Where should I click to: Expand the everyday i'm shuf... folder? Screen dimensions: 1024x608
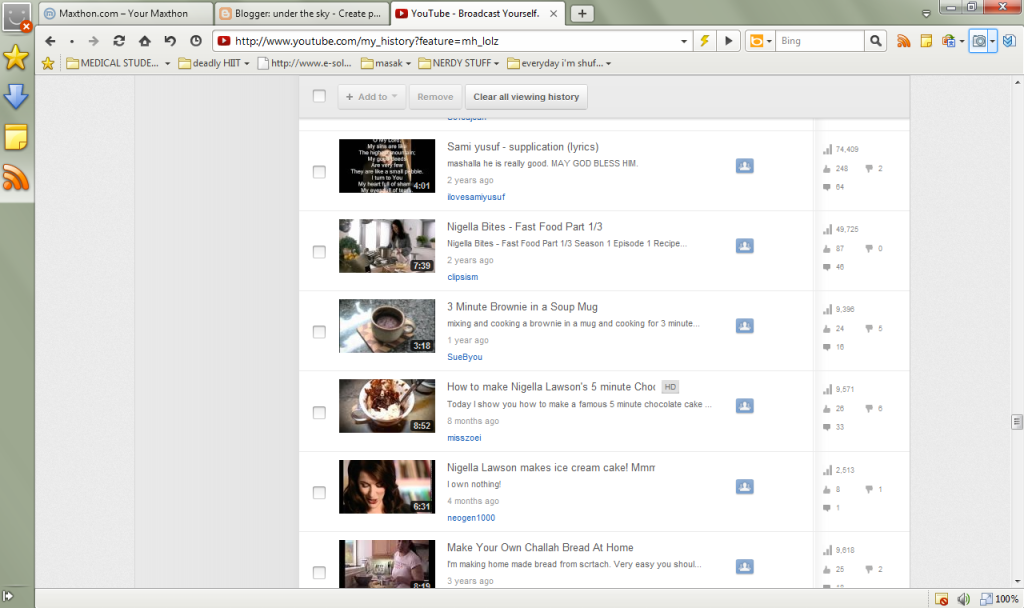pos(609,63)
